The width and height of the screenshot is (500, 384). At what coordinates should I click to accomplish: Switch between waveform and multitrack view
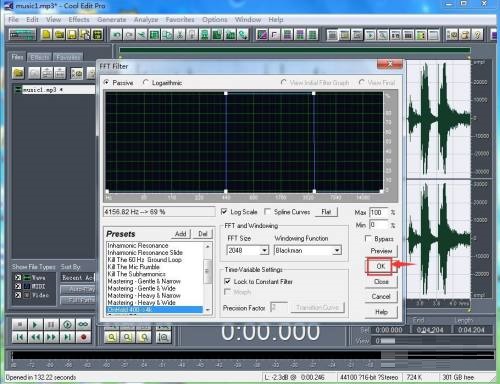point(22,34)
